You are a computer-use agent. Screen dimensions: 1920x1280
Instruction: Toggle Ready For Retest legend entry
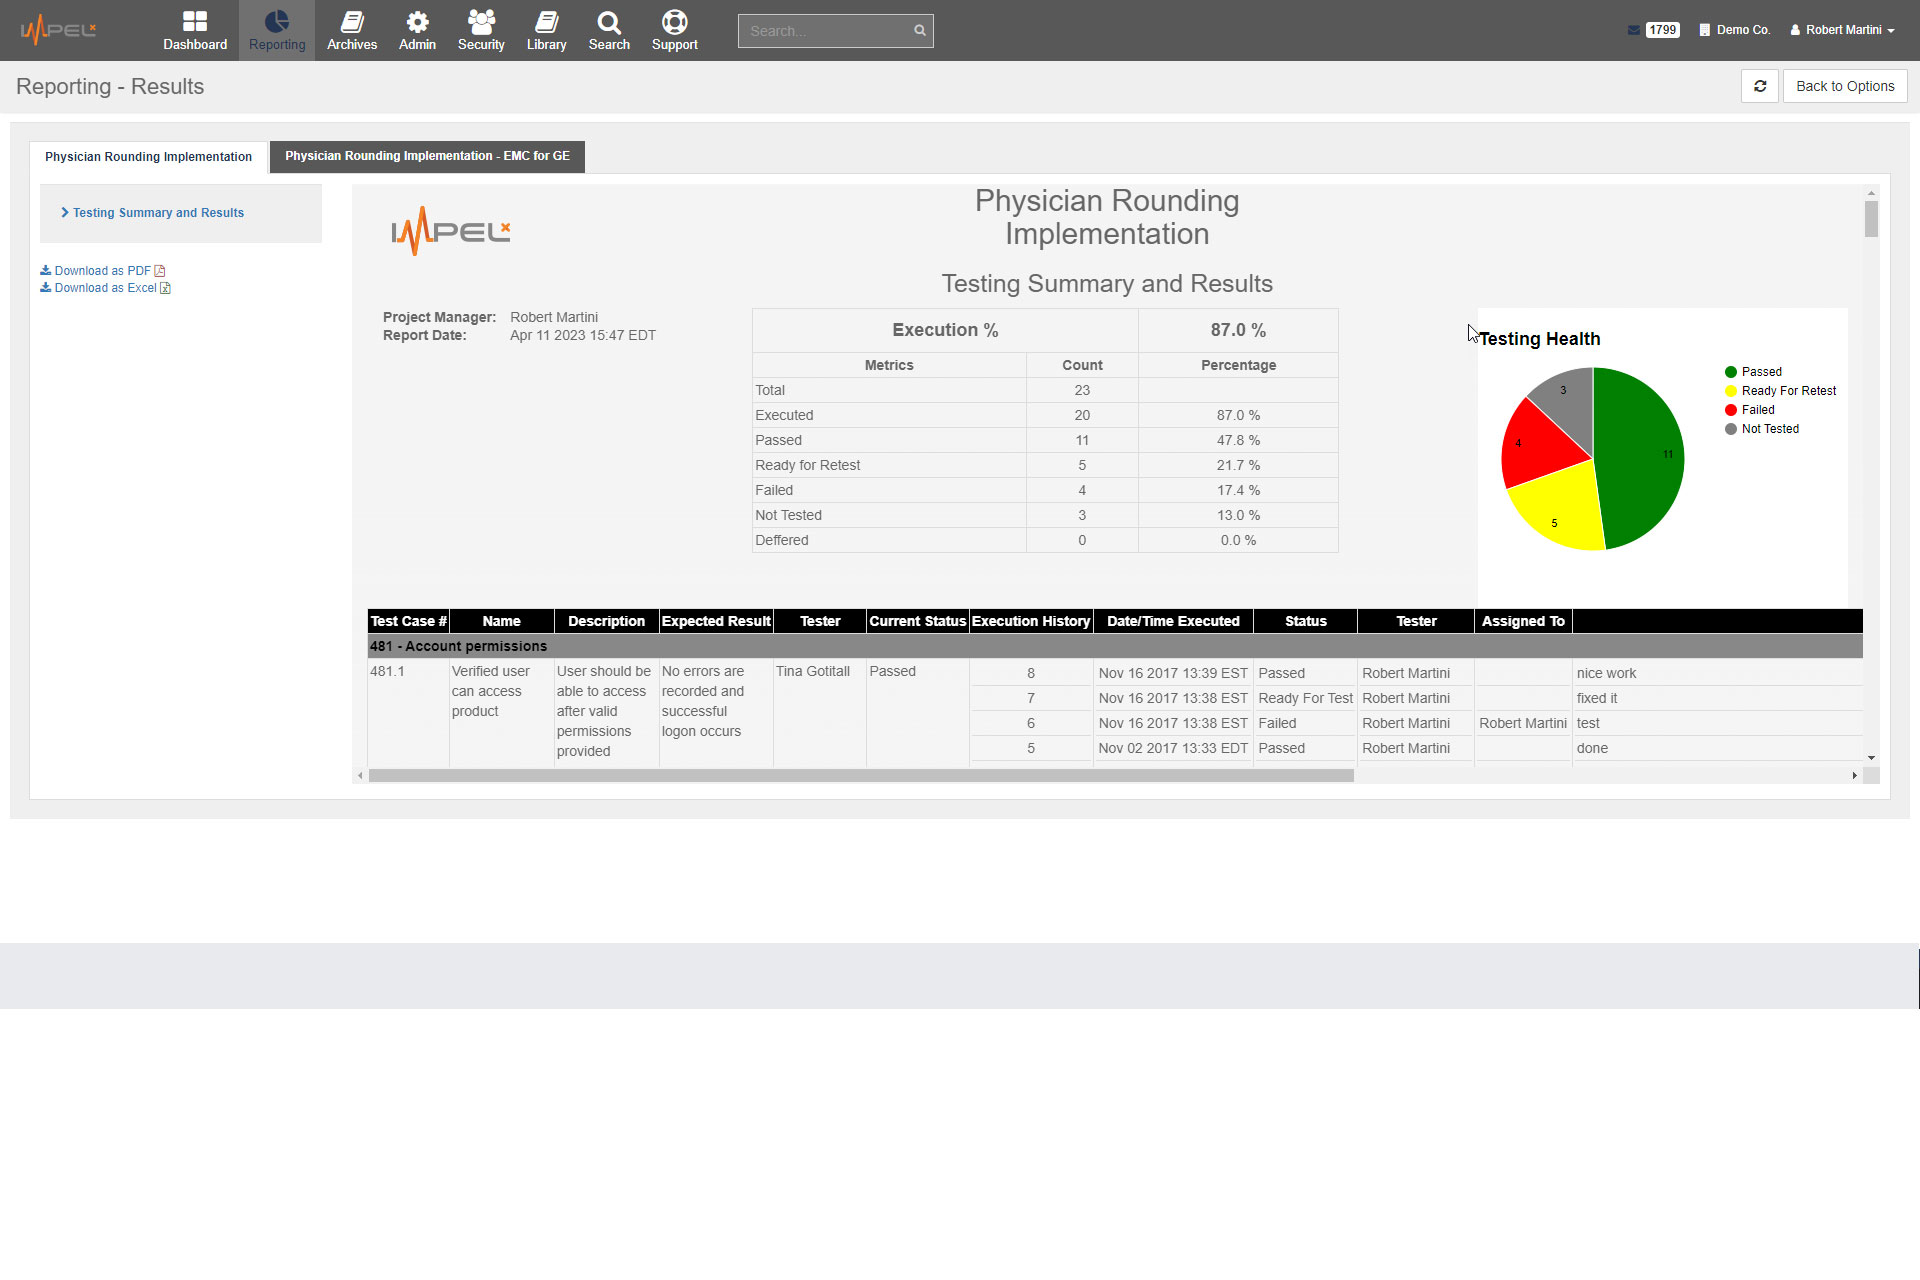[1780, 391]
